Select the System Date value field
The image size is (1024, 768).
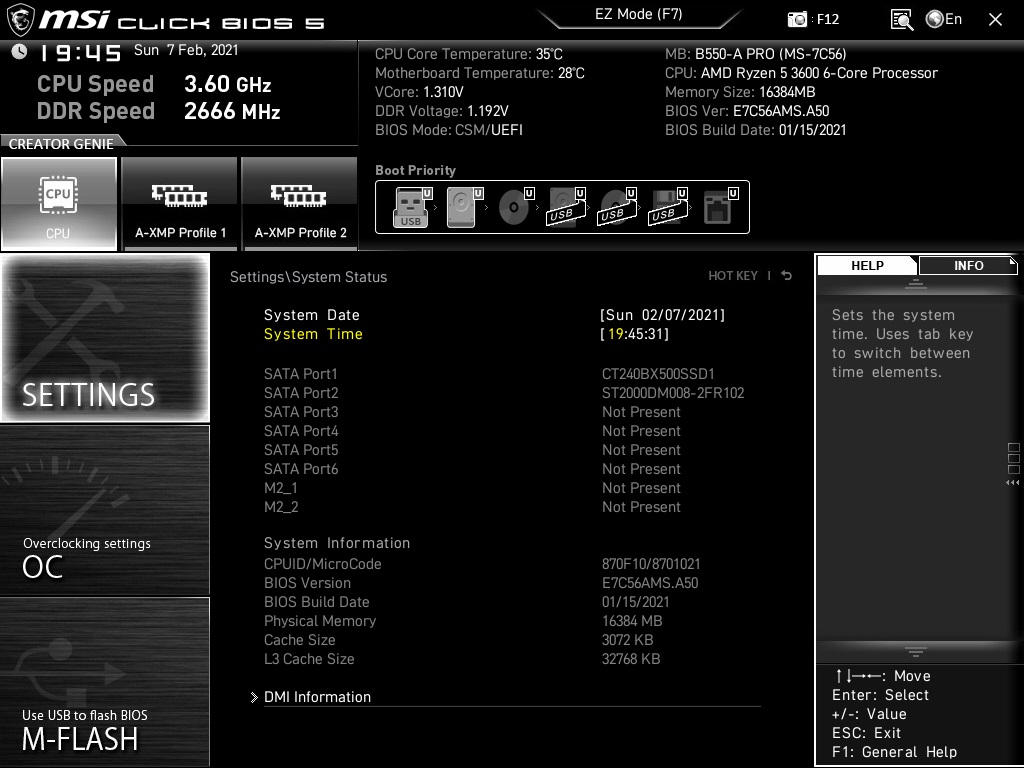[x=662, y=315]
